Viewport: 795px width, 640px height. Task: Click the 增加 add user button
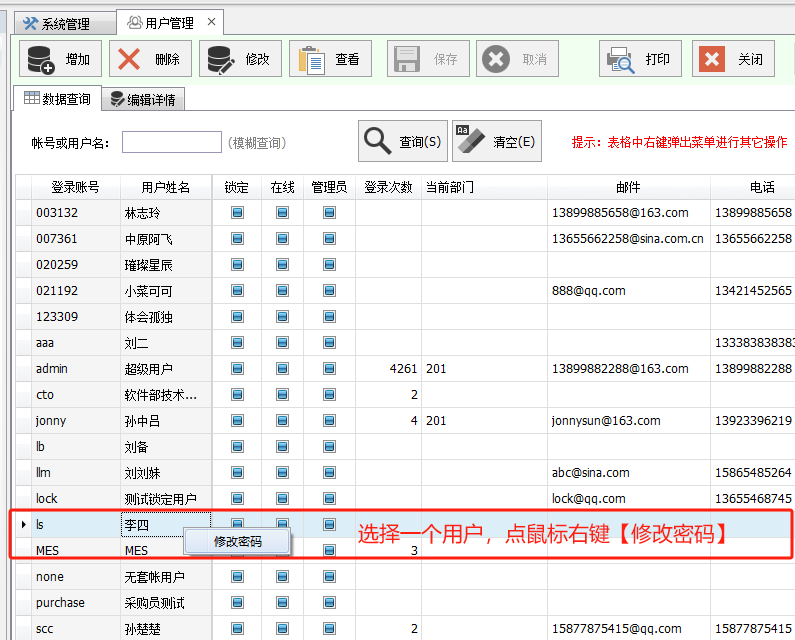[x=60, y=59]
